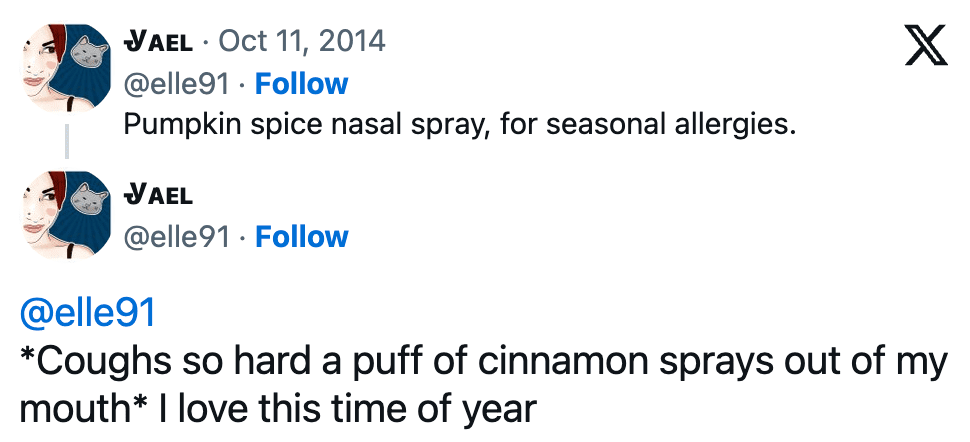The height and width of the screenshot is (442, 970).
Task: Click the "*Coughs so hard" reply text line
Action: [x=480, y=362]
